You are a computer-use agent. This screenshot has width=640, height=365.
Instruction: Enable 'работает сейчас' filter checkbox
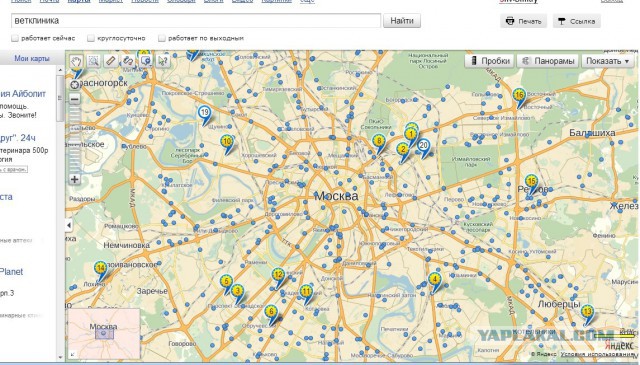pyautogui.click(x=15, y=38)
